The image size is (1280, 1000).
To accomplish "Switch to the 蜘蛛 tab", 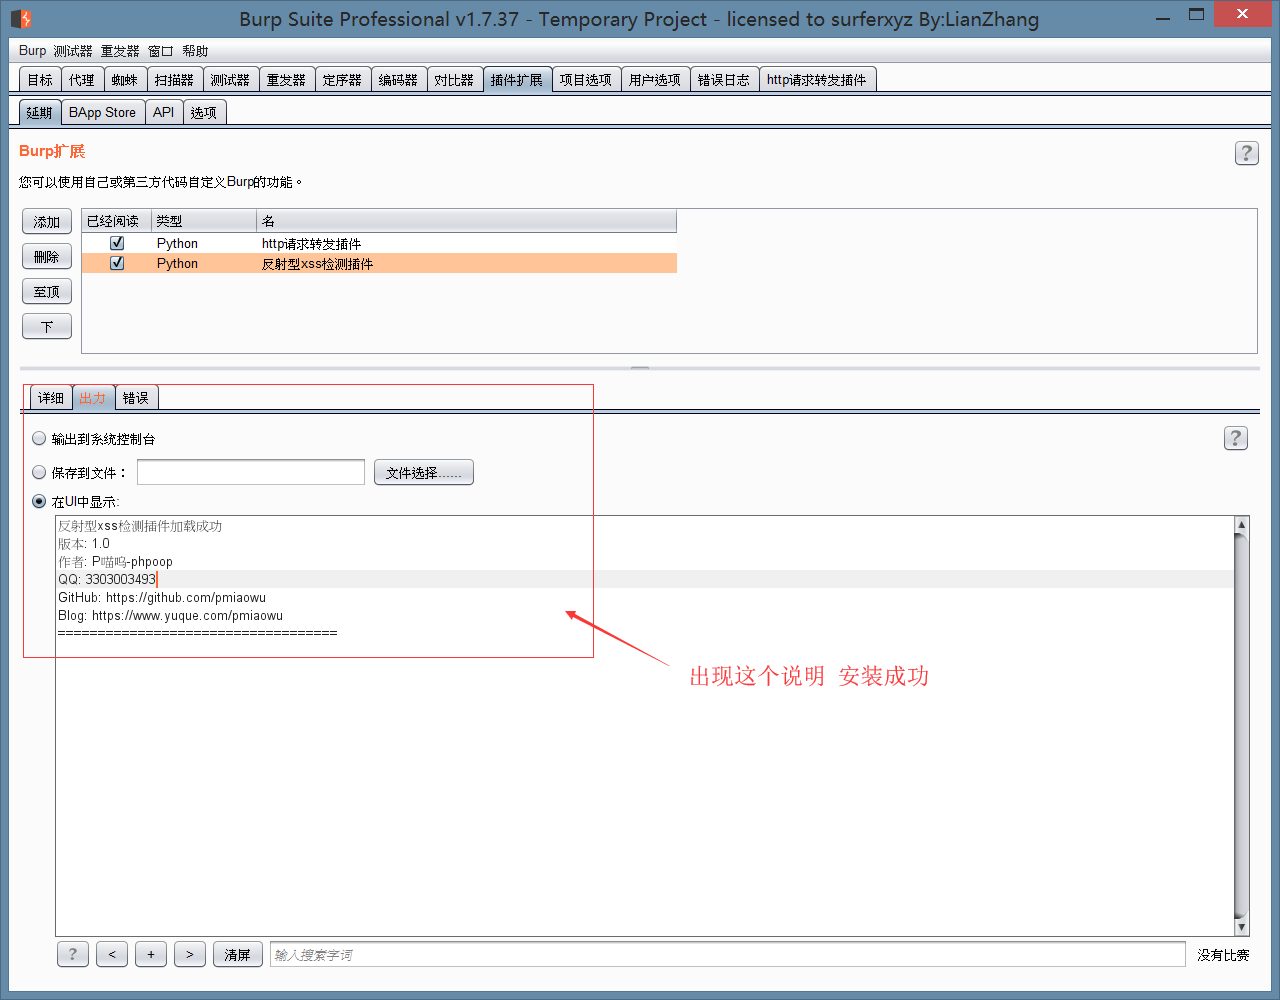I will click(x=125, y=80).
